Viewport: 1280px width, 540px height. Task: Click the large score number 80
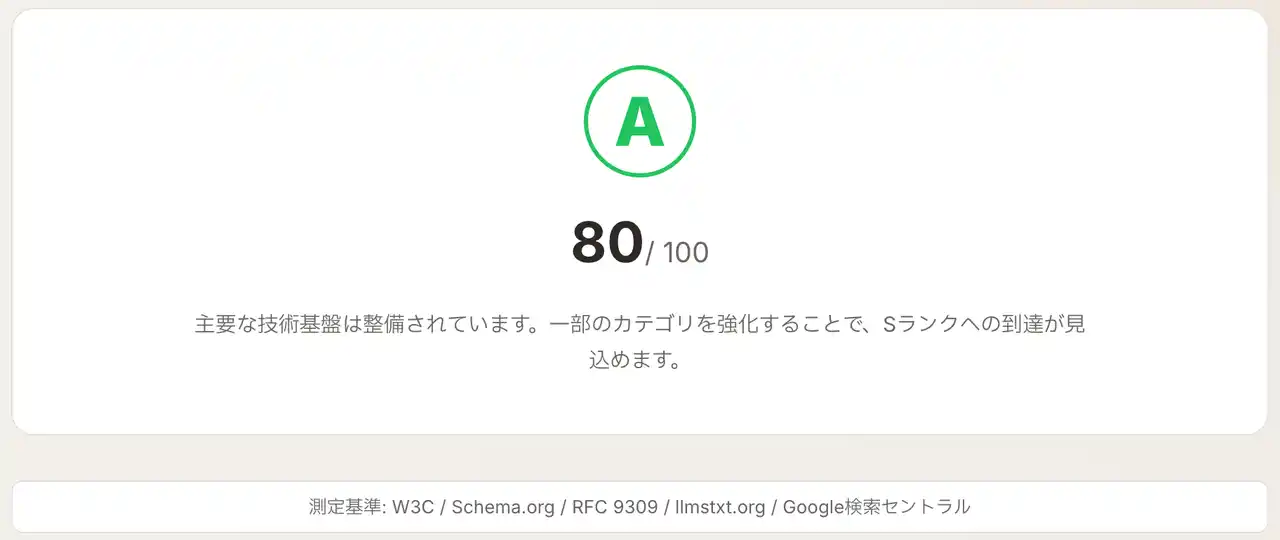tap(607, 242)
